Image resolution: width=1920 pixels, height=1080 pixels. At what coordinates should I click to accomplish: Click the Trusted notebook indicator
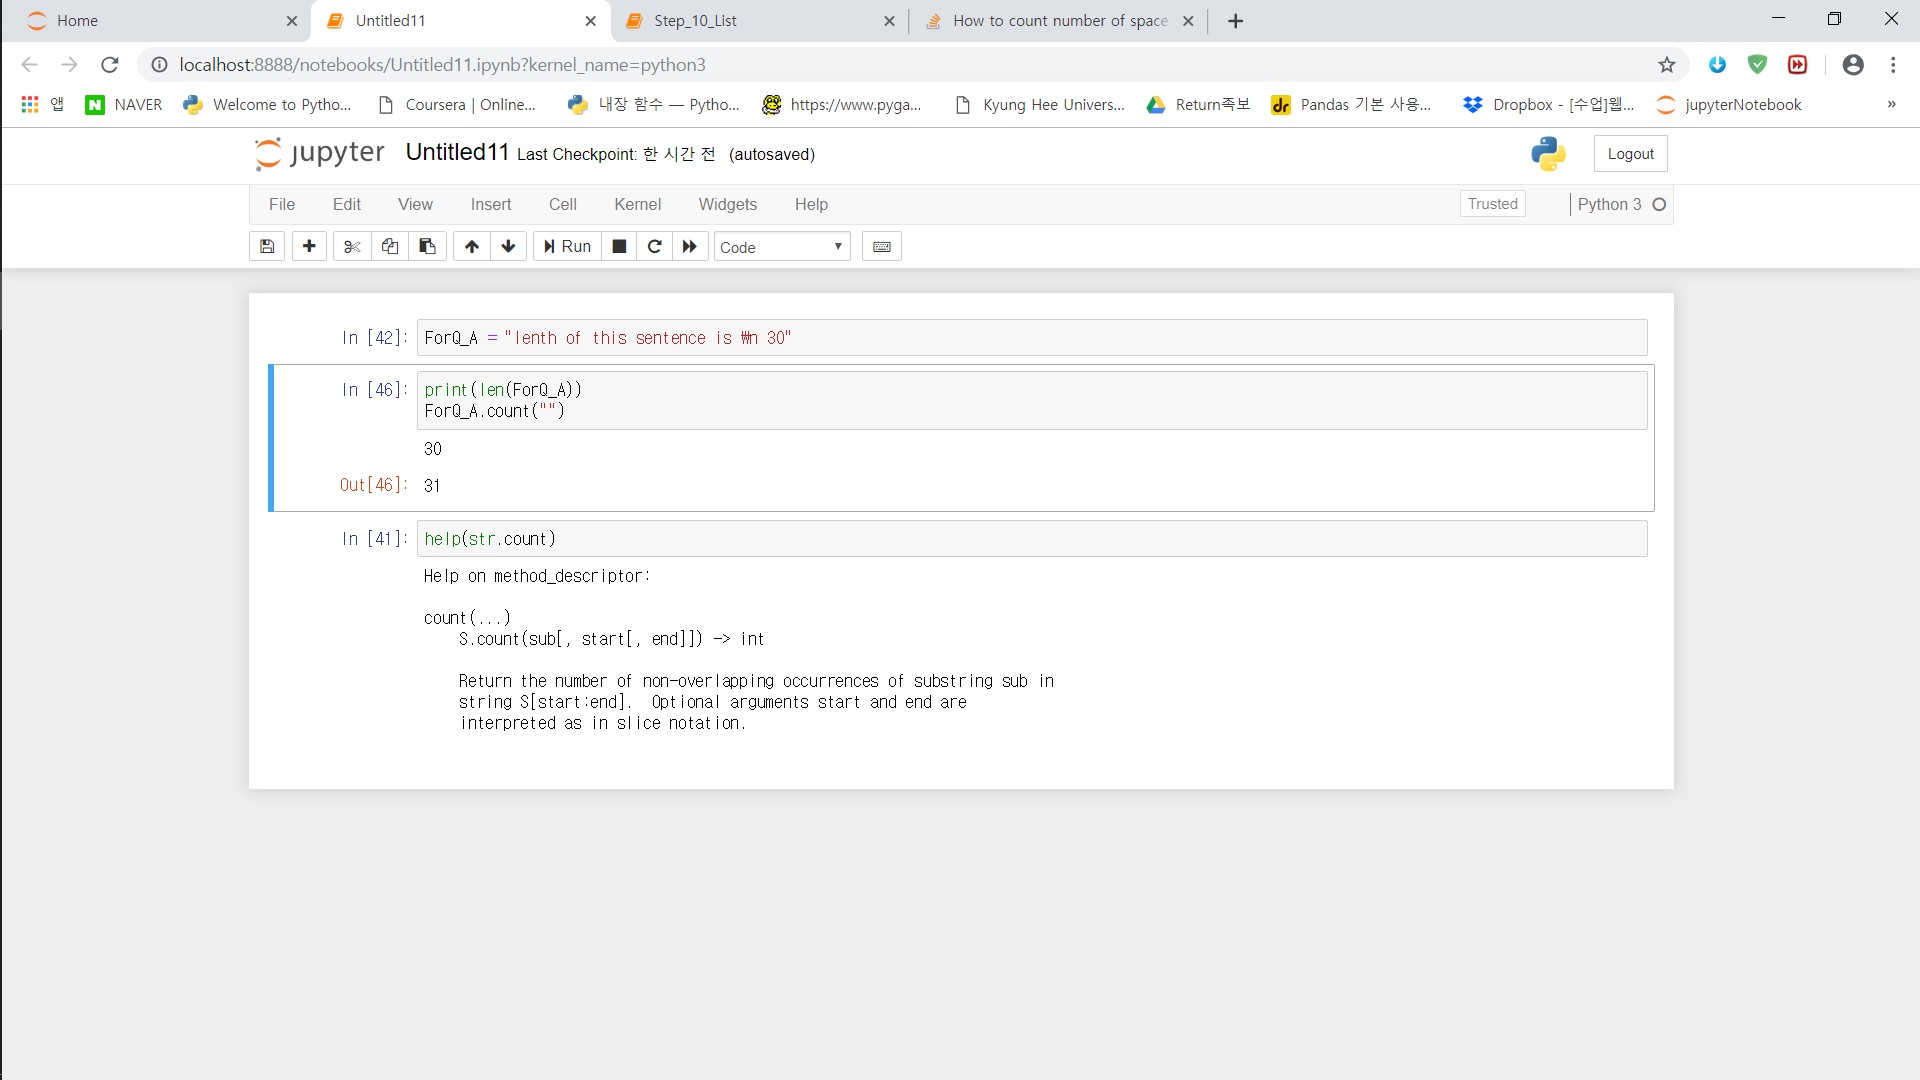1493,204
